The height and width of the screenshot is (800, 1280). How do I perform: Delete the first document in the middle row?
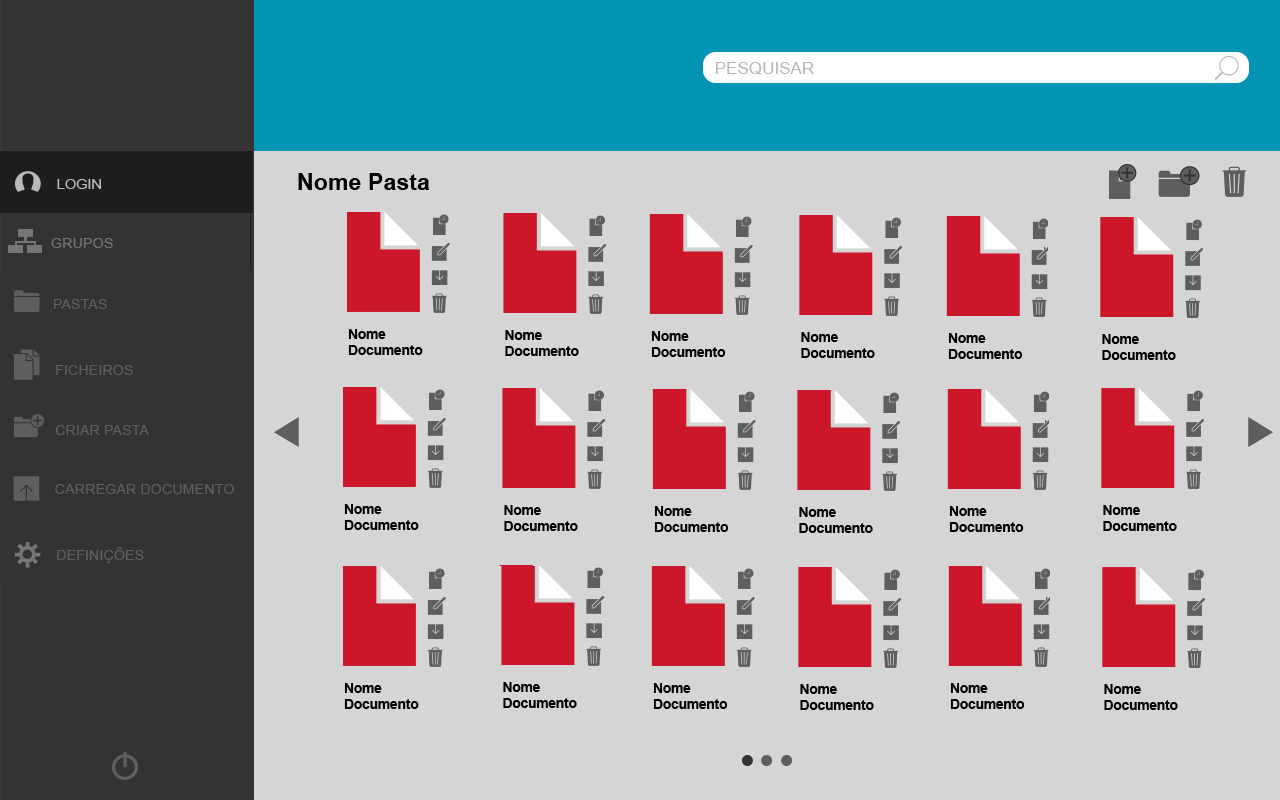[x=435, y=478]
